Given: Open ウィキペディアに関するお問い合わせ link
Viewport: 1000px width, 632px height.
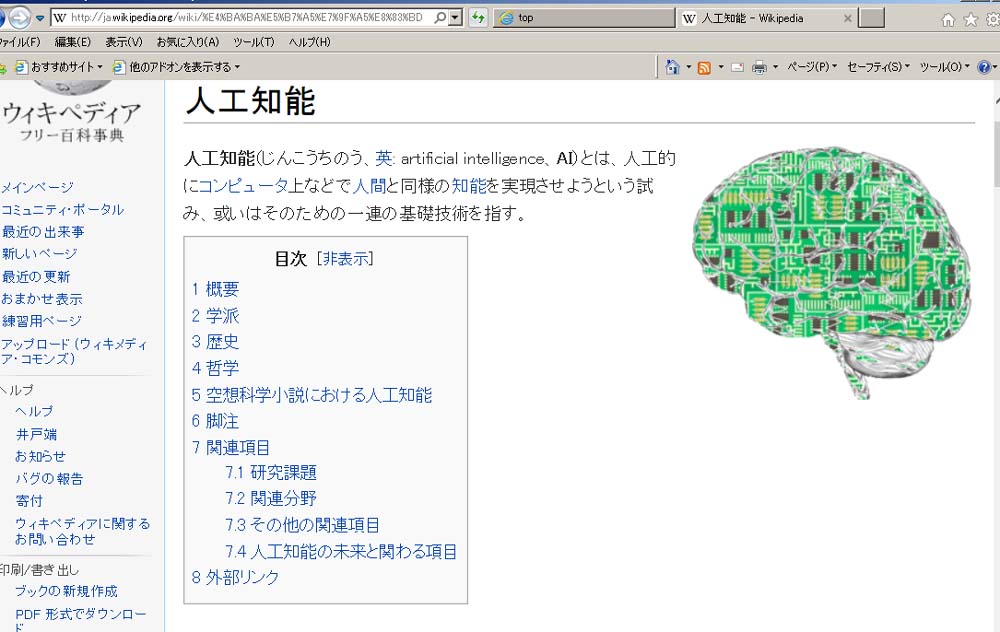Looking at the screenshot, I should pyautogui.click(x=83, y=531).
